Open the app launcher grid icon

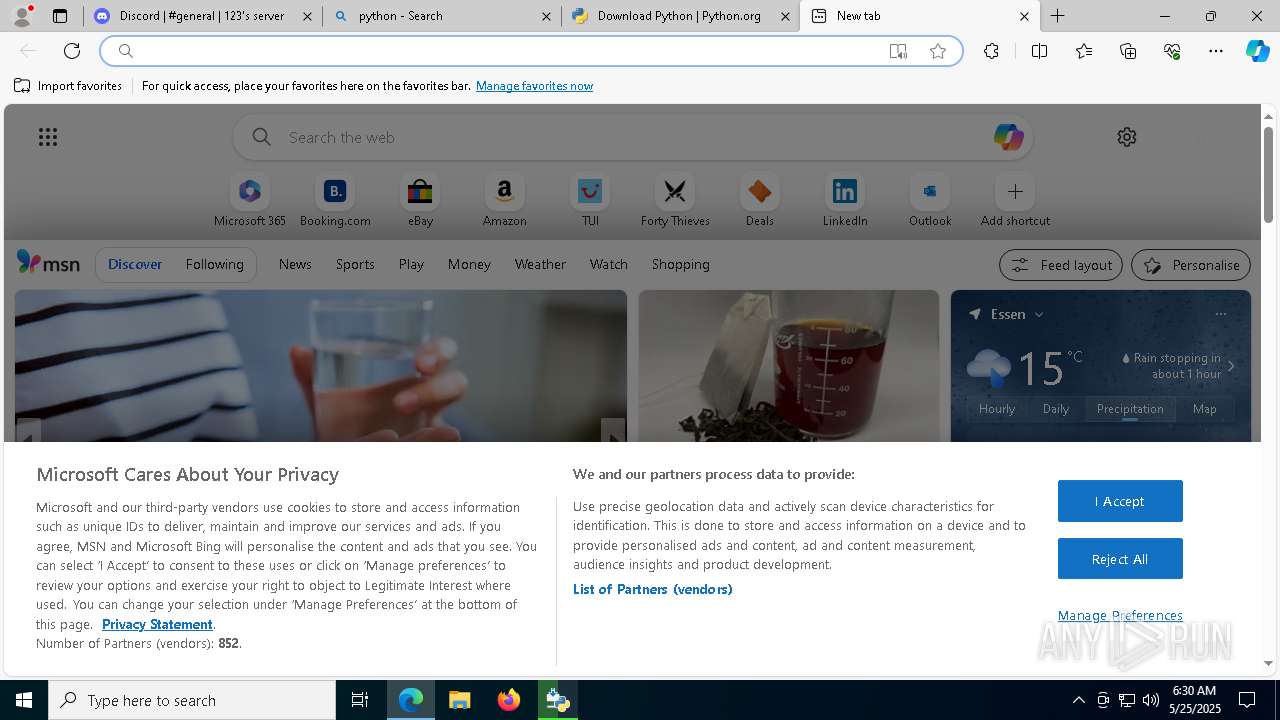48,137
